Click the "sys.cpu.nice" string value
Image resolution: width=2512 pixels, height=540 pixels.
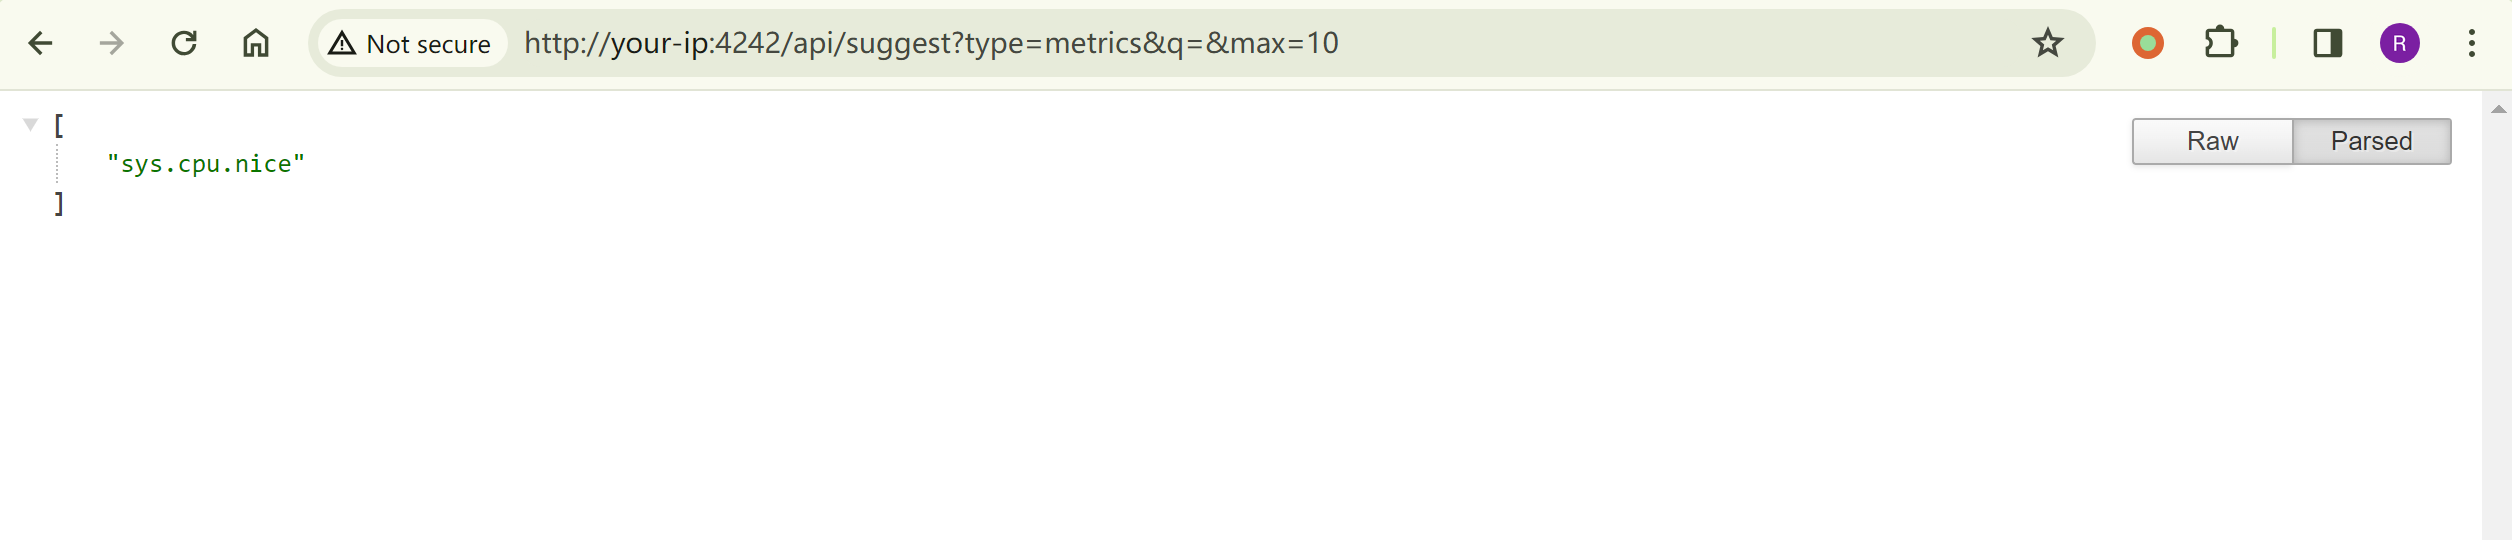pos(206,164)
